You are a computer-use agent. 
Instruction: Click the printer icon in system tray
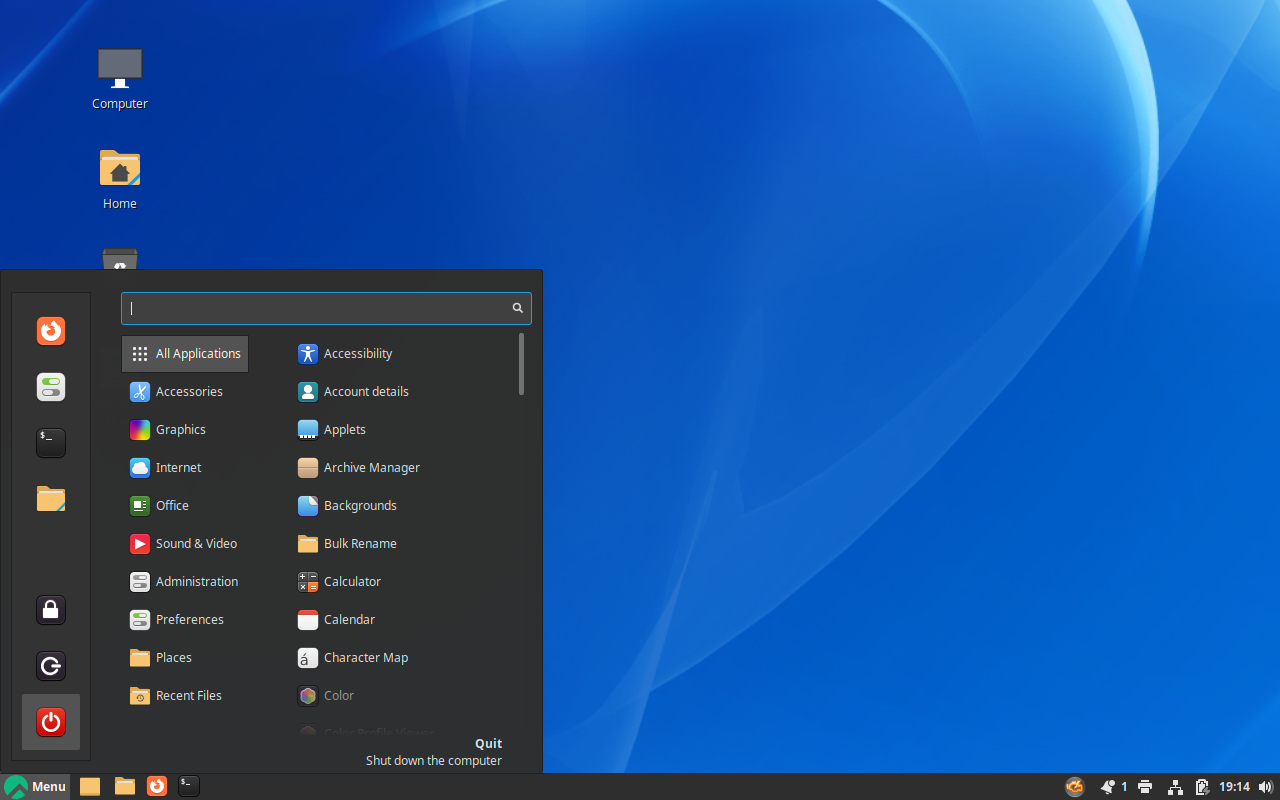click(1145, 787)
